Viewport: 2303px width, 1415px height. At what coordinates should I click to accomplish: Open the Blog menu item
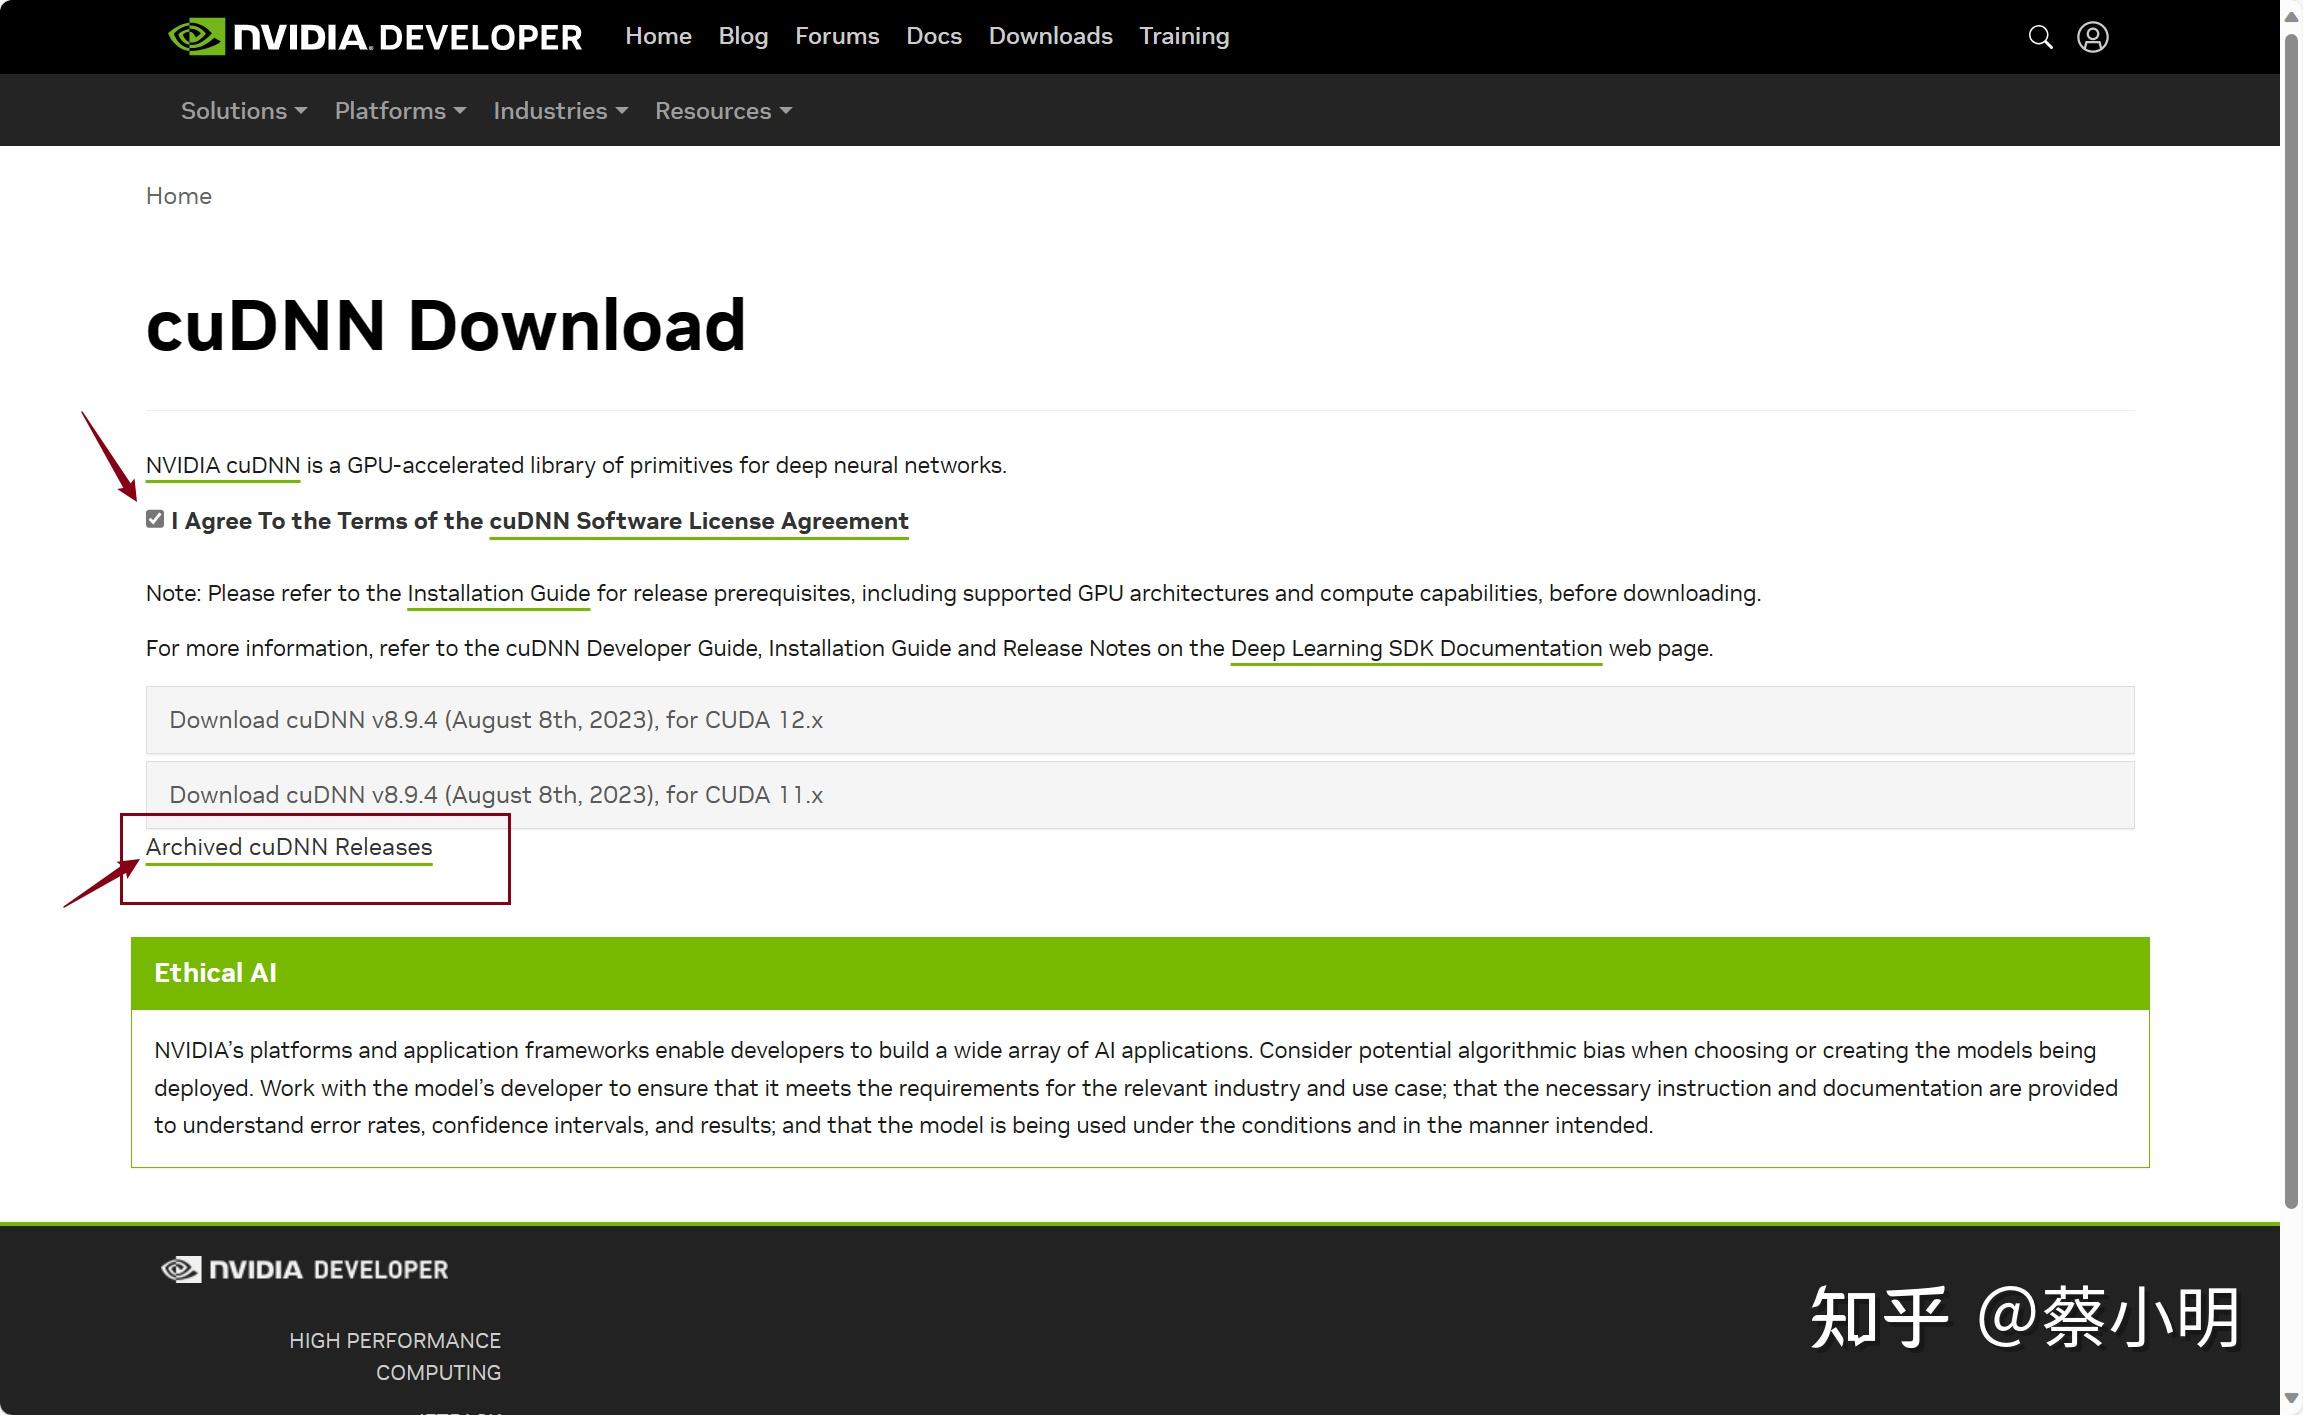pos(743,36)
